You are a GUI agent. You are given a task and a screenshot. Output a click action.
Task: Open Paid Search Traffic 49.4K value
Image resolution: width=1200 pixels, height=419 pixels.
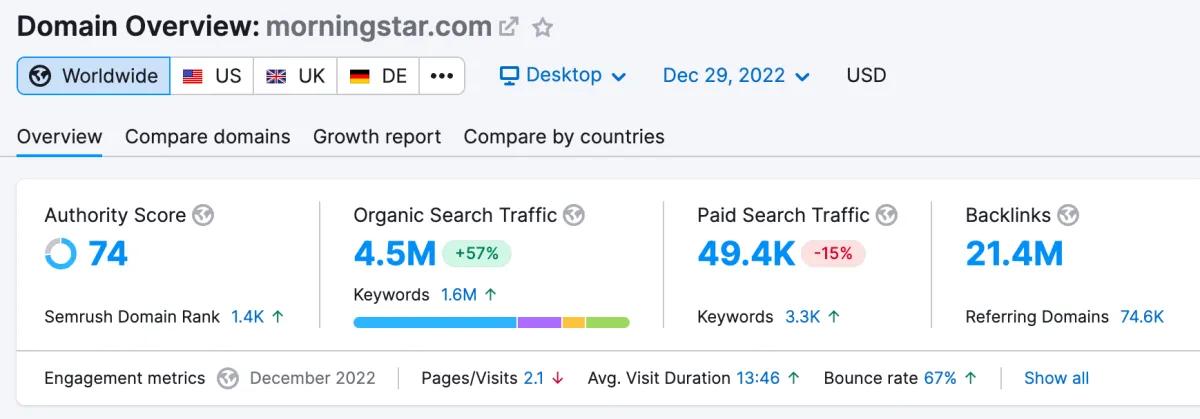746,254
